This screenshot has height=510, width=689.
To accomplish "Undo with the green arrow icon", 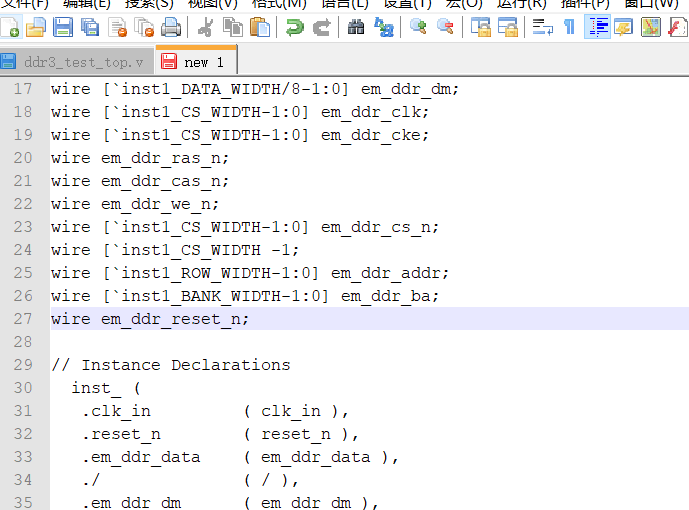I will pyautogui.click(x=295, y=27).
